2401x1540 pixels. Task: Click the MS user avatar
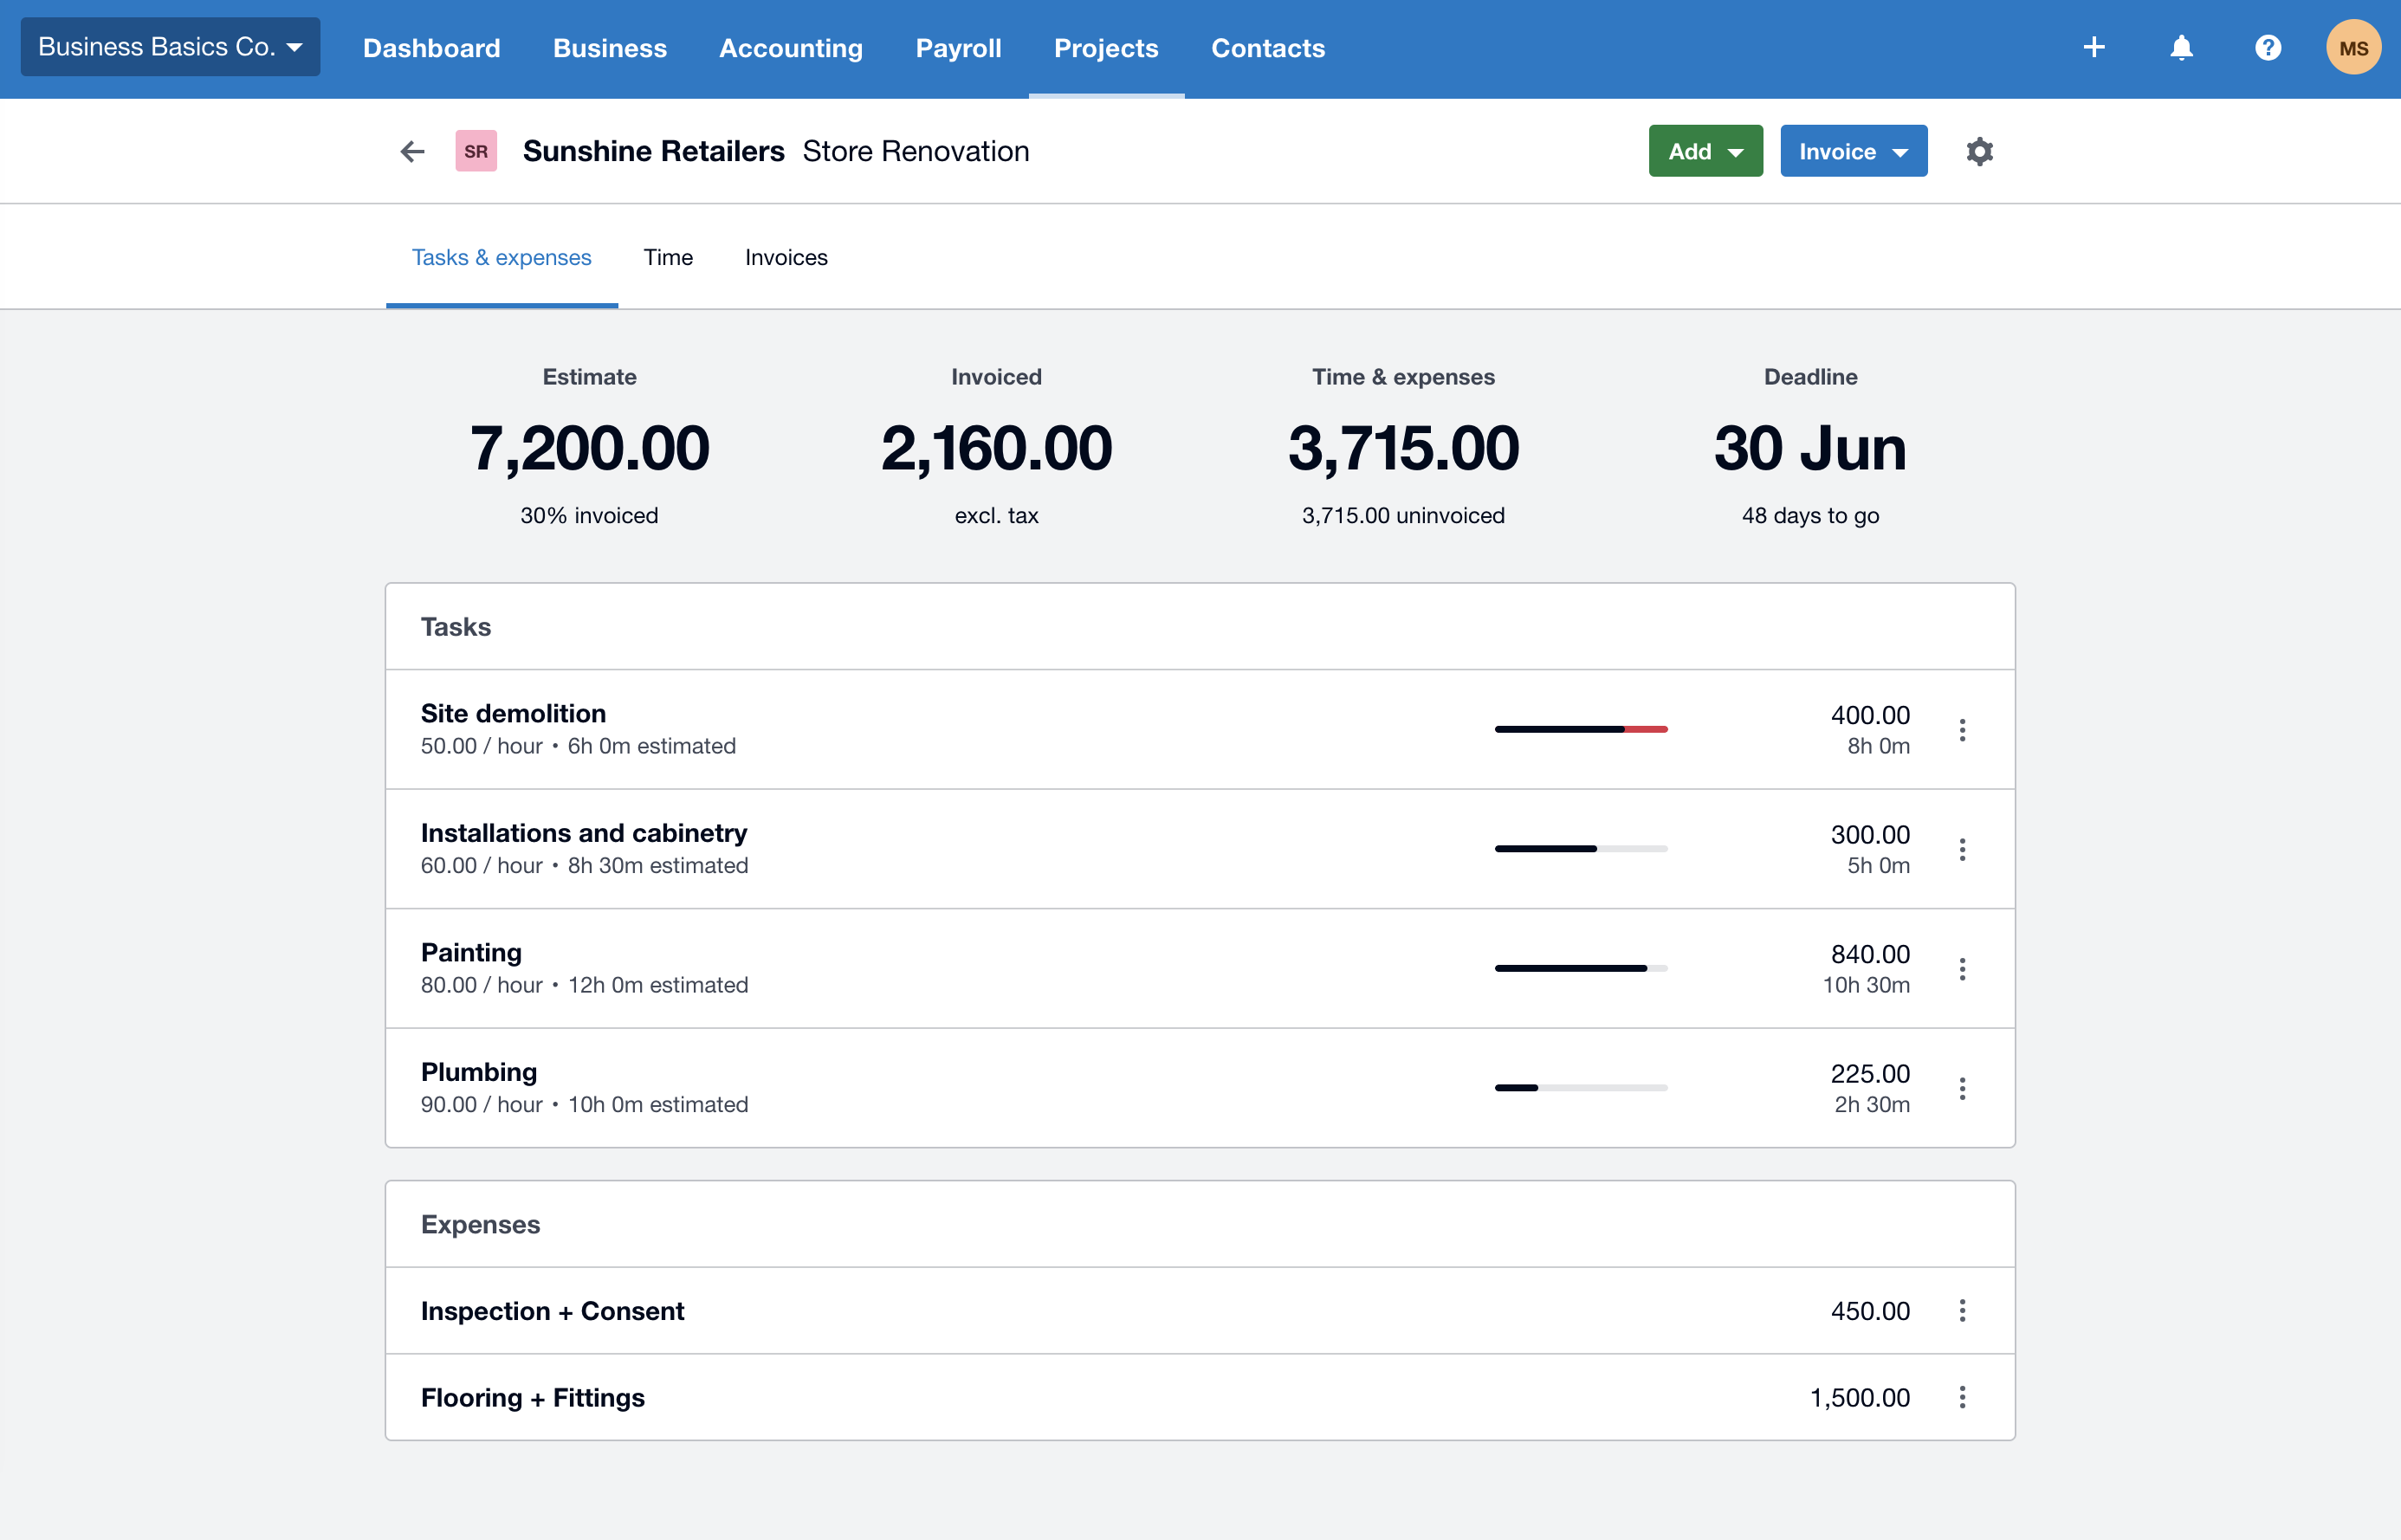[x=2353, y=47]
